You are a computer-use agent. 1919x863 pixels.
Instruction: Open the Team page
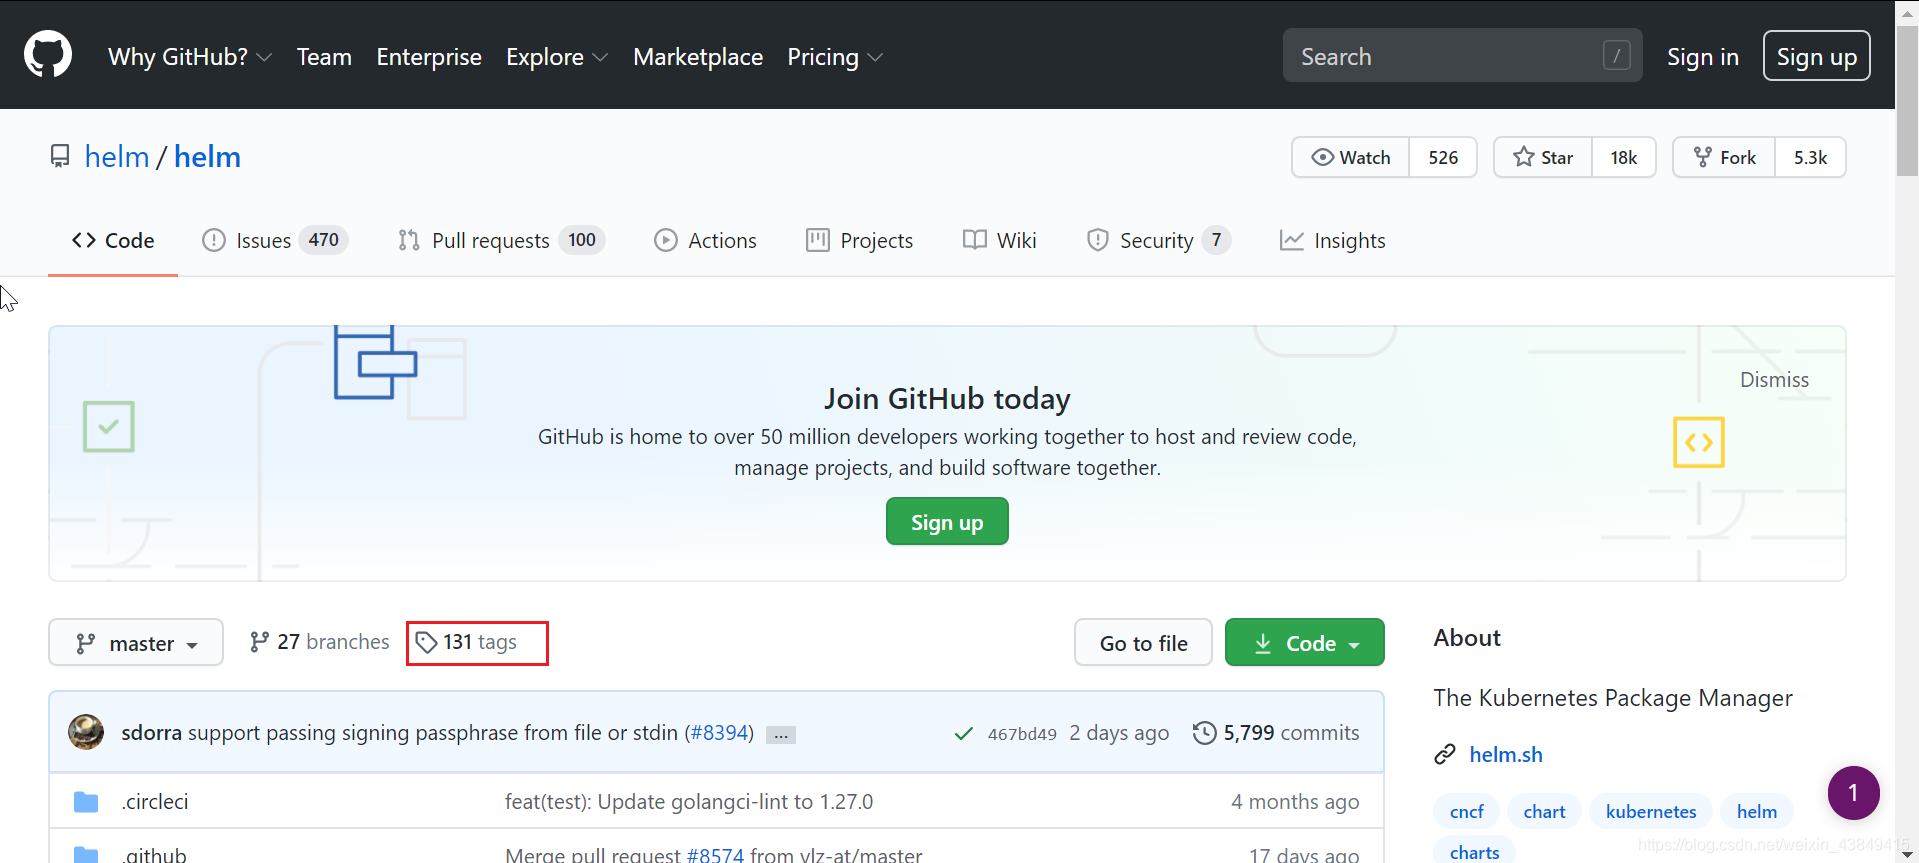tap(324, 57)
